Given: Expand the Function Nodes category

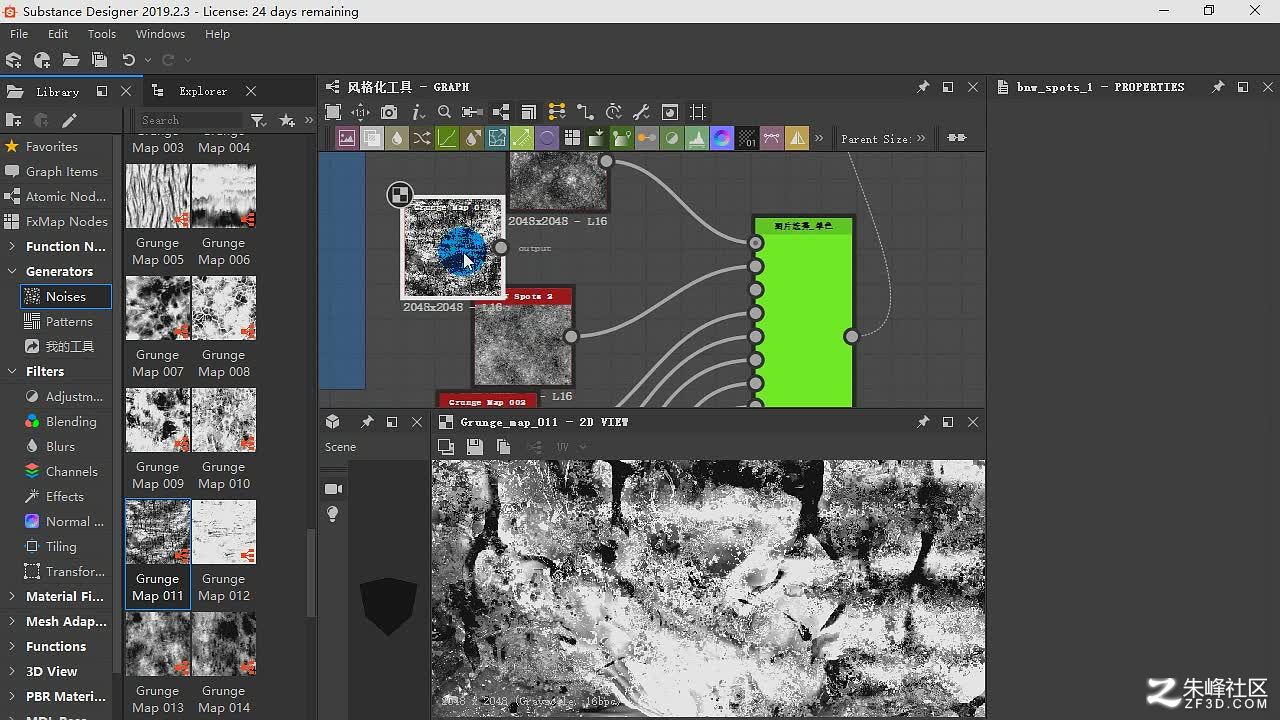Looking at the screenshot, I should point(11,246).
